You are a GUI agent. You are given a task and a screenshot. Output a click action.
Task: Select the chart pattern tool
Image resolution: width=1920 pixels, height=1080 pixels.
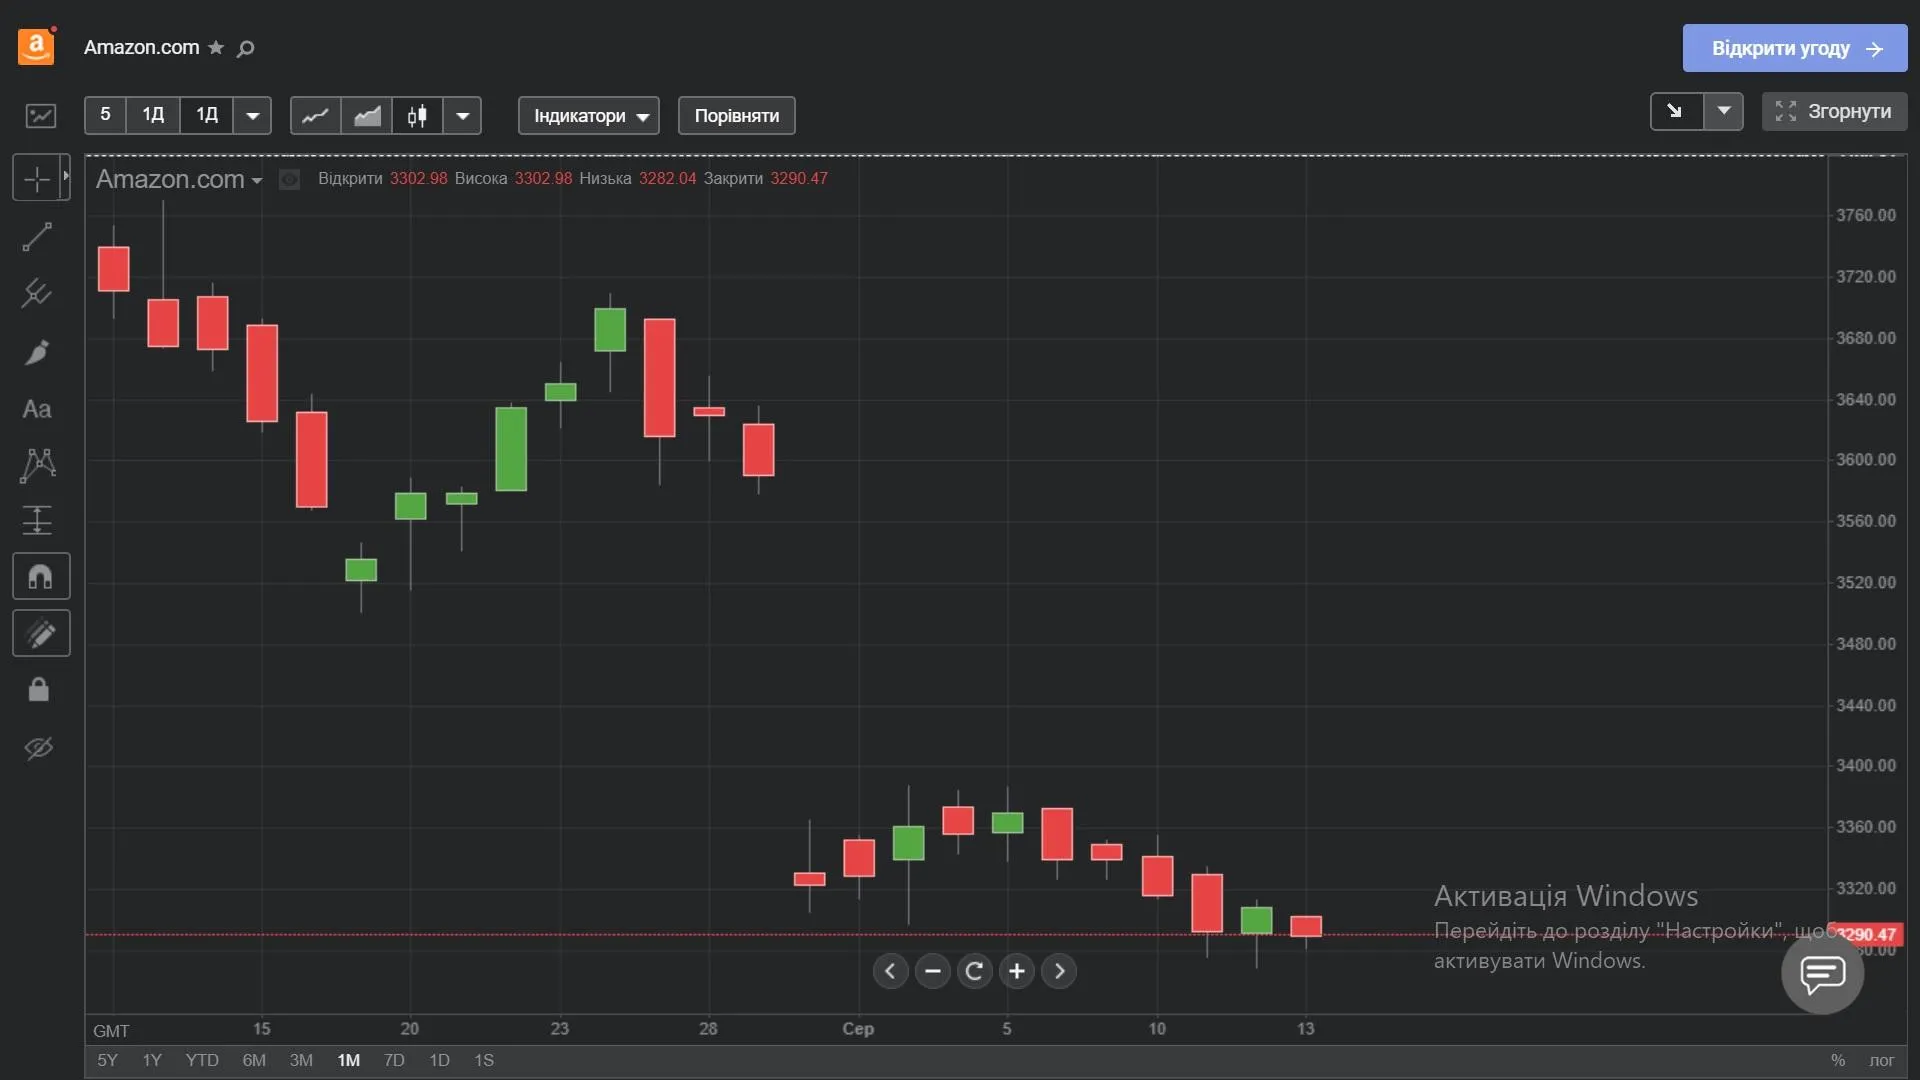coord(37,465)
